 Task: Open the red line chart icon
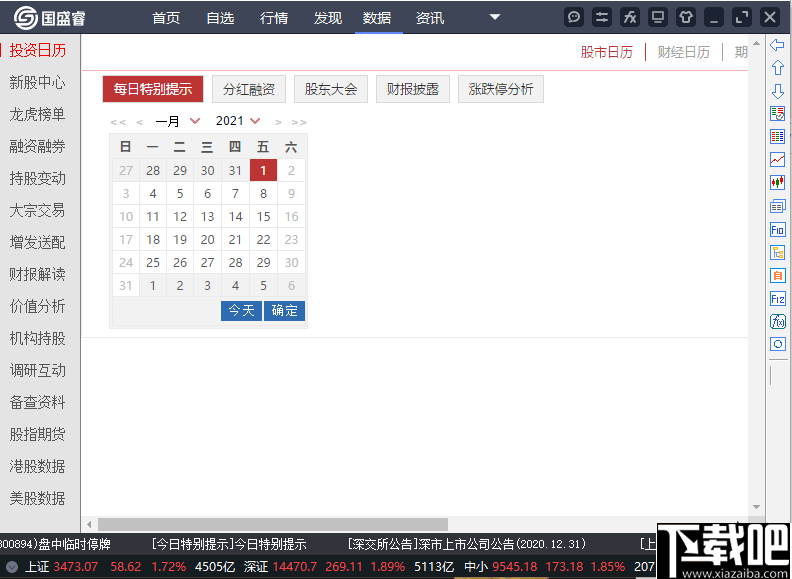tap(777, 159)
